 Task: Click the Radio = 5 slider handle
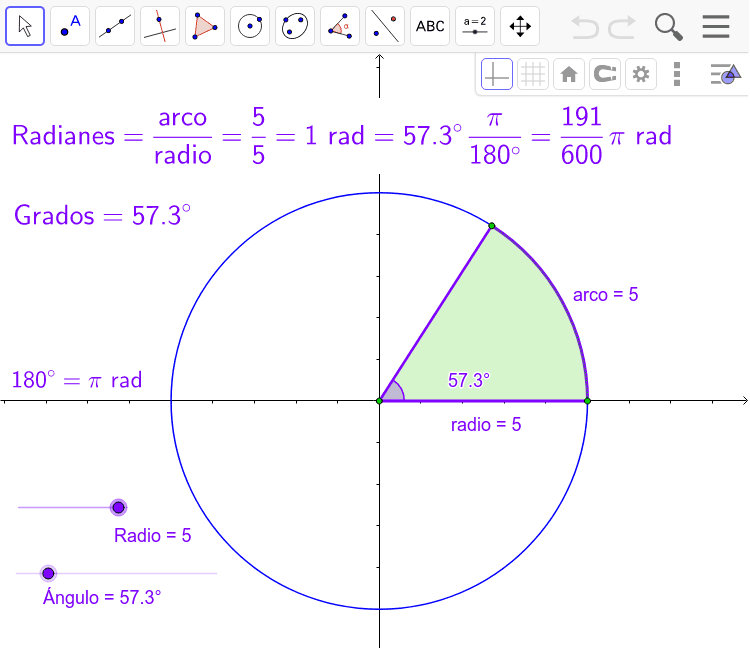point(119,507)
